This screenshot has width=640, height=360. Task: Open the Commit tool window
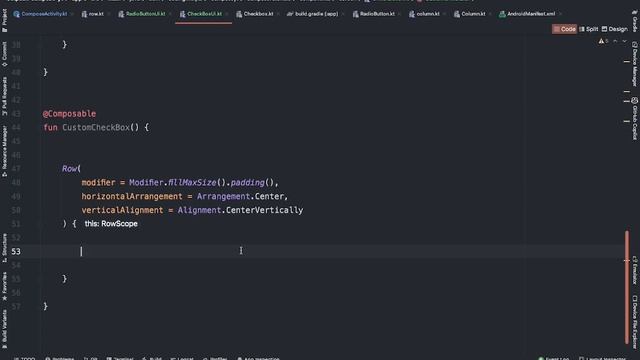[x=4, y=54]
